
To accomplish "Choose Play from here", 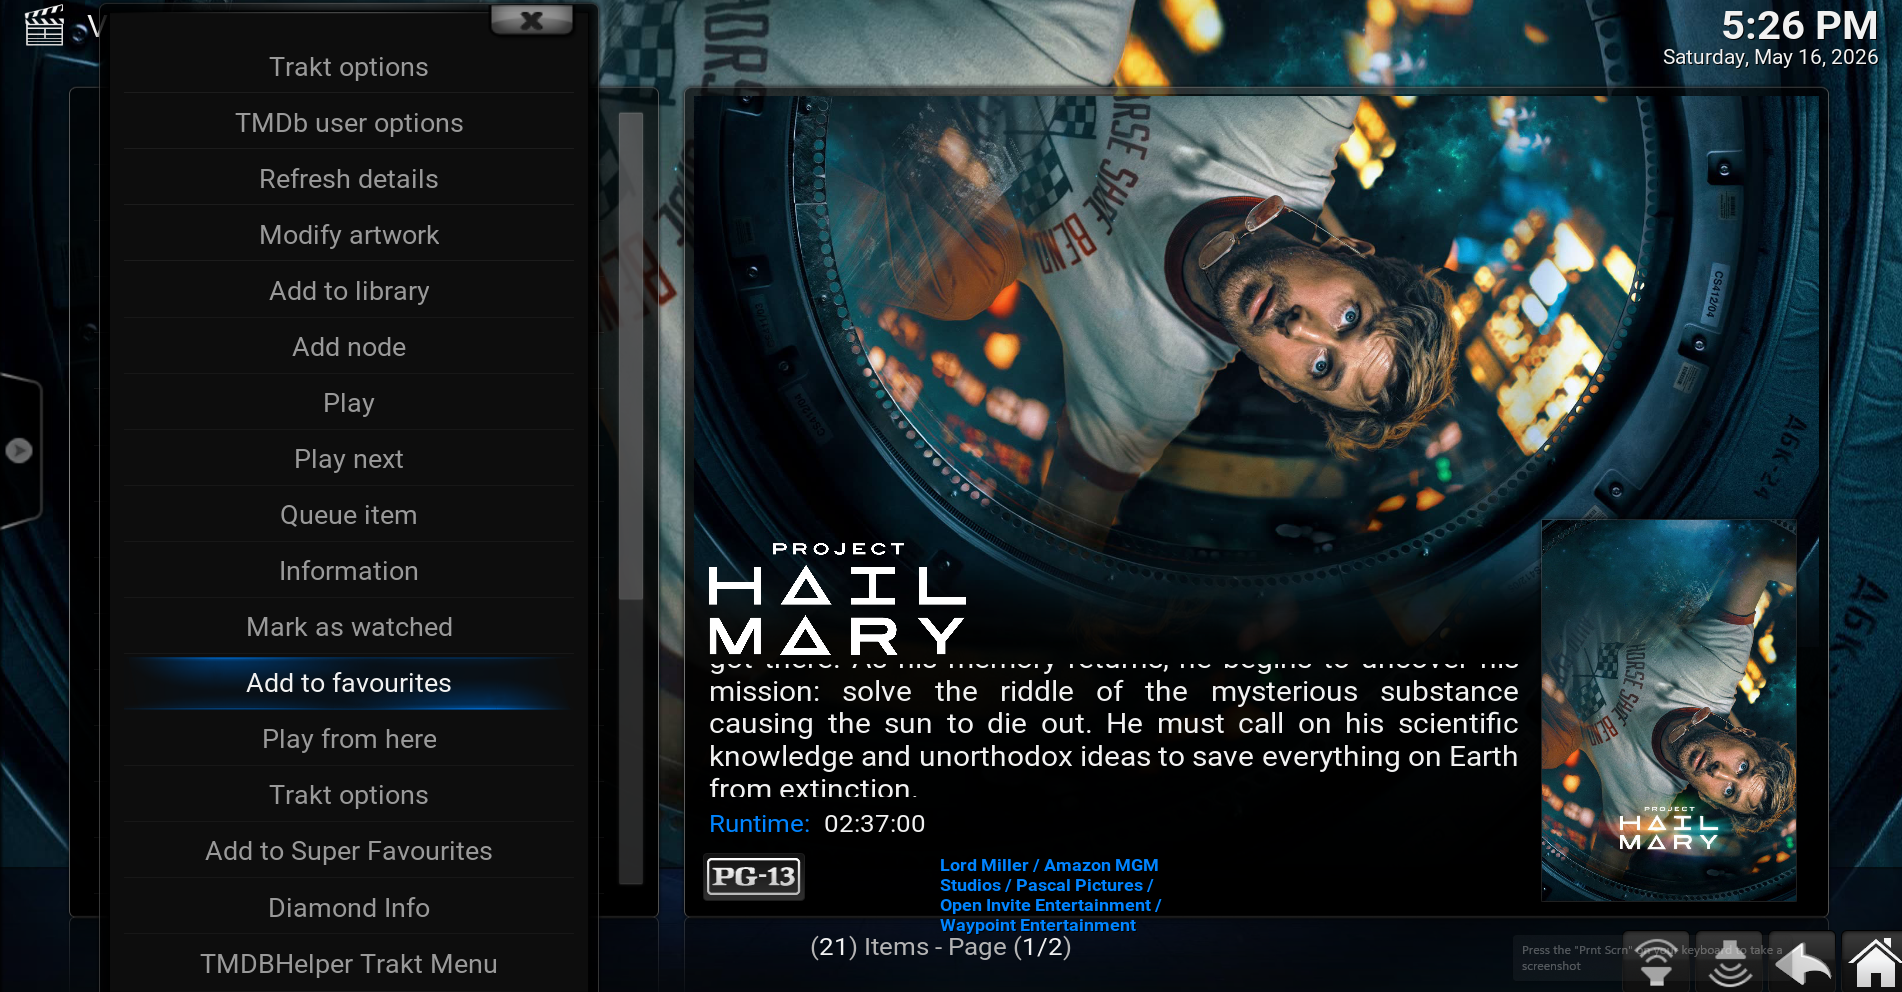I will pos(349,739).
